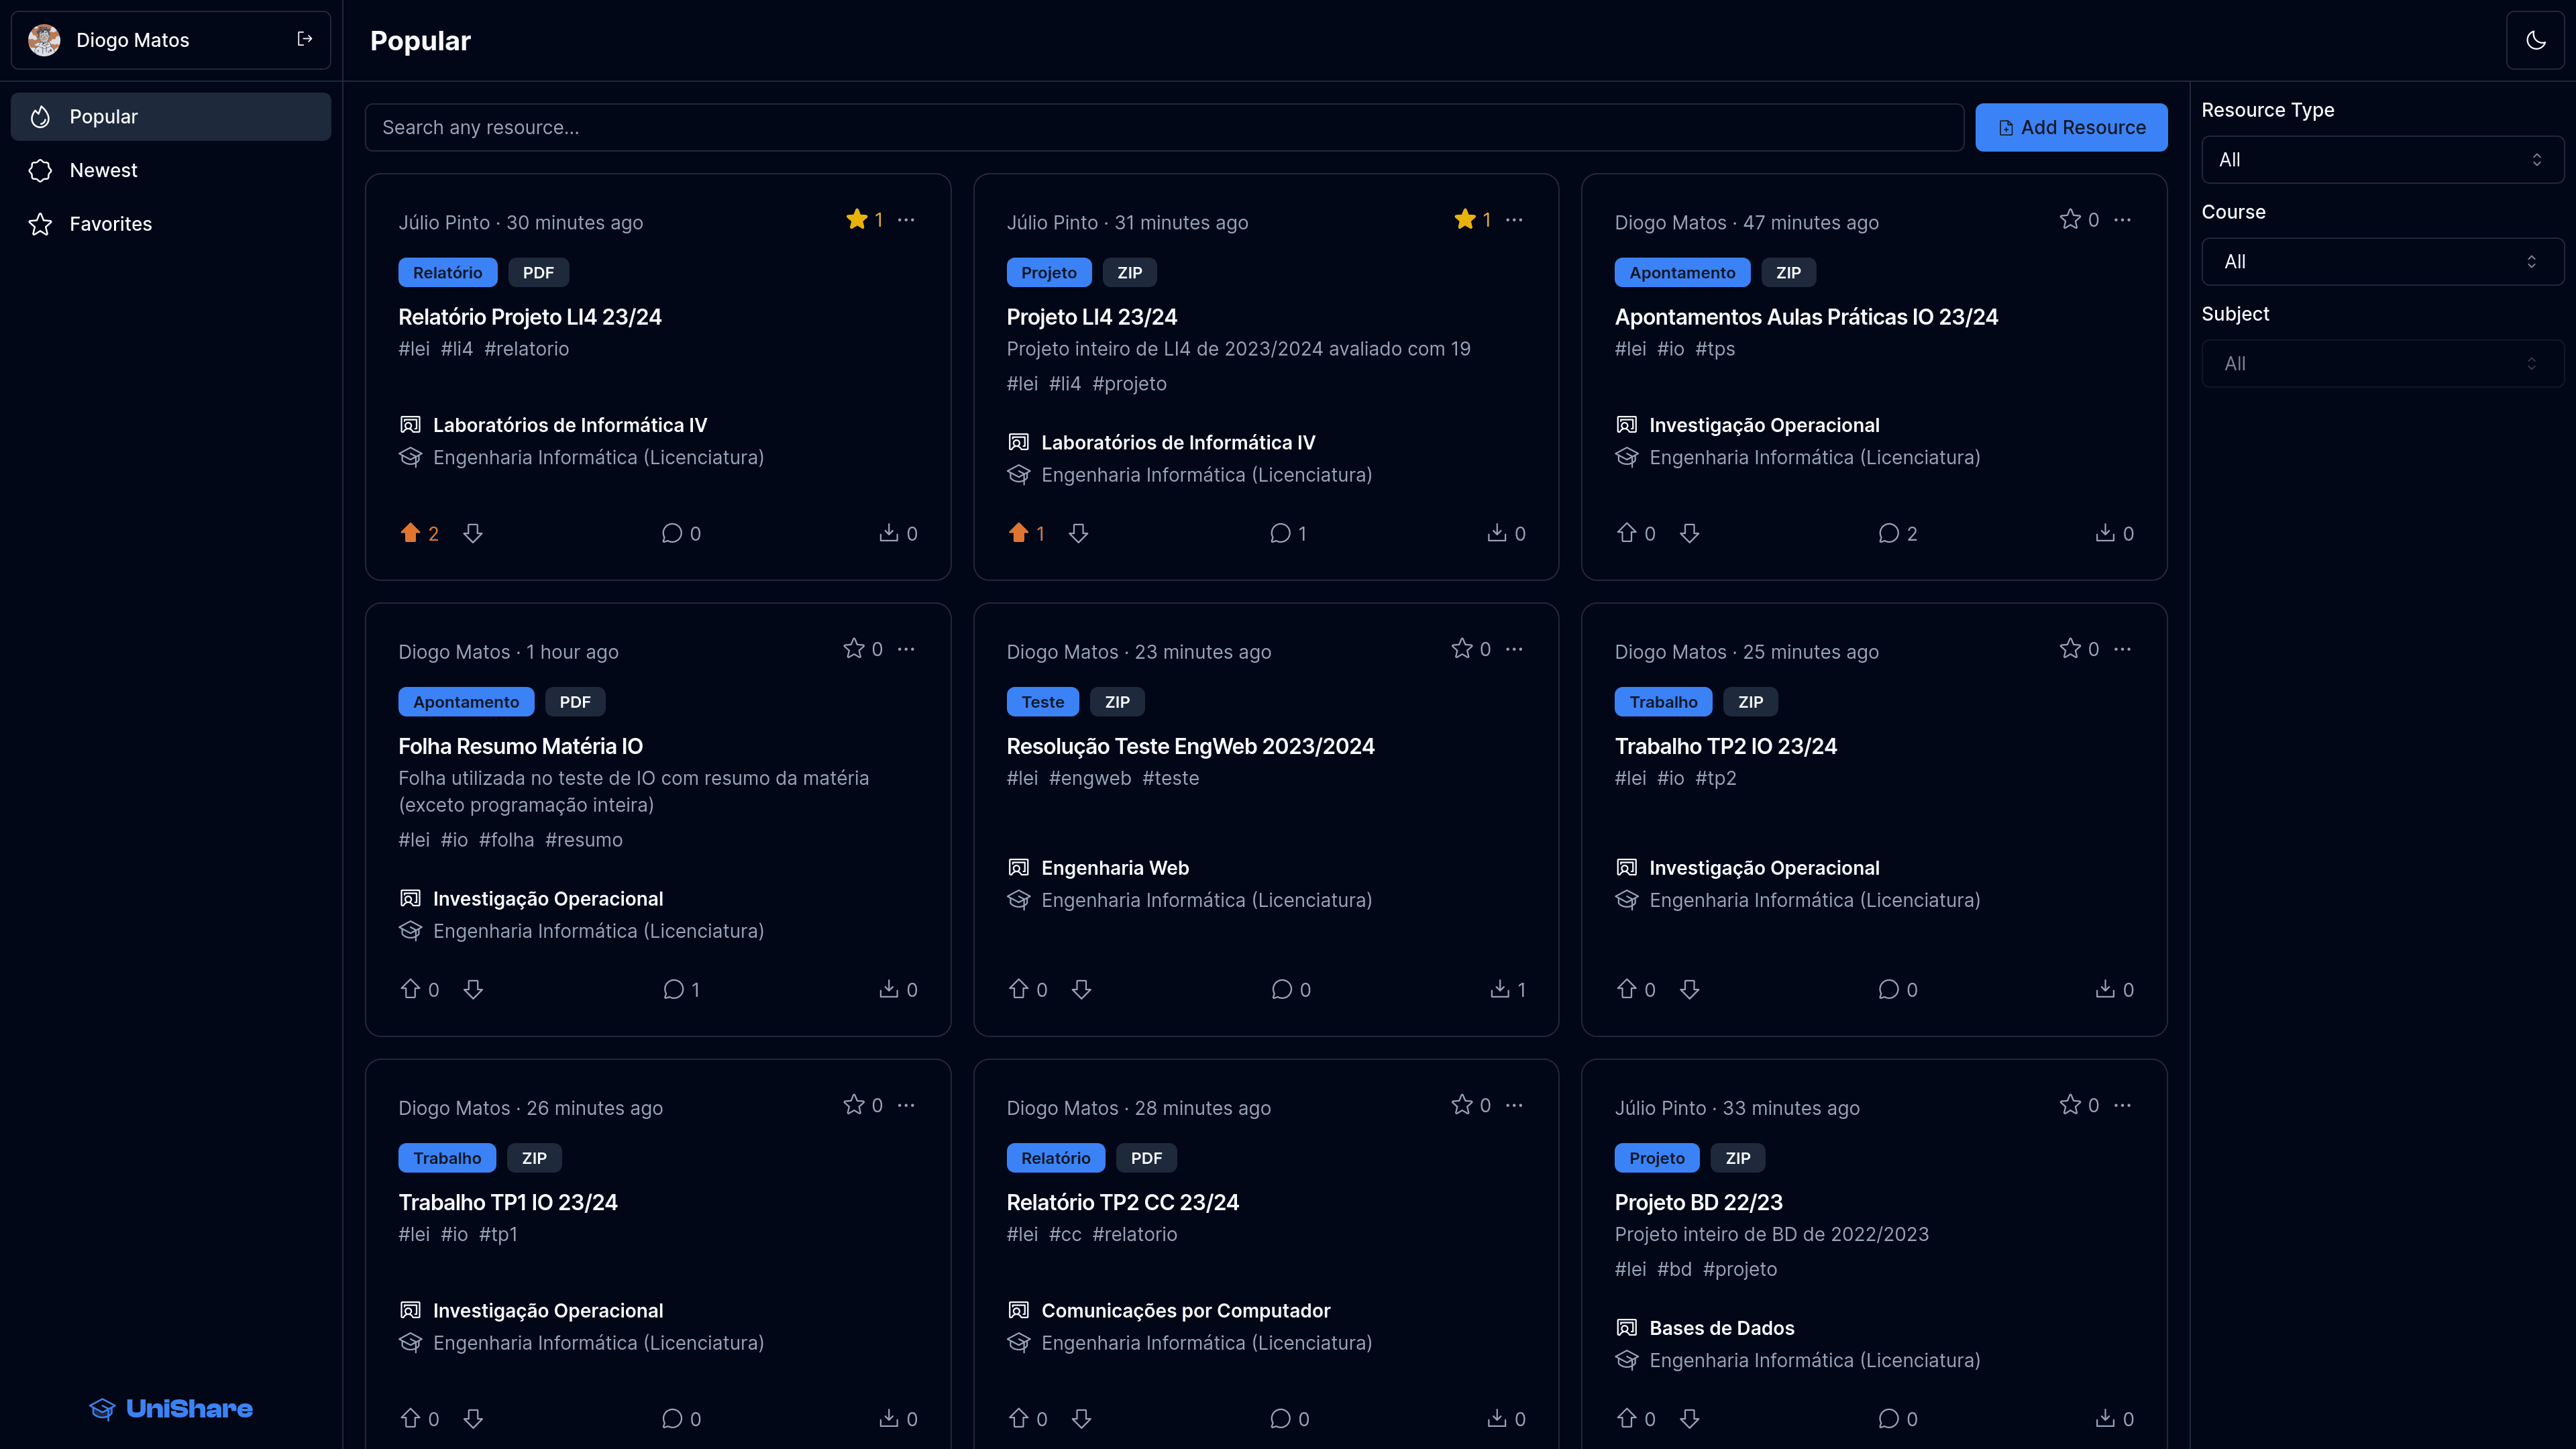Image resolution: width=2576 pixels, height=1449 pixels.
Task: Download Trabalho TP2 IO 23/24
Action: point(2114,989)
